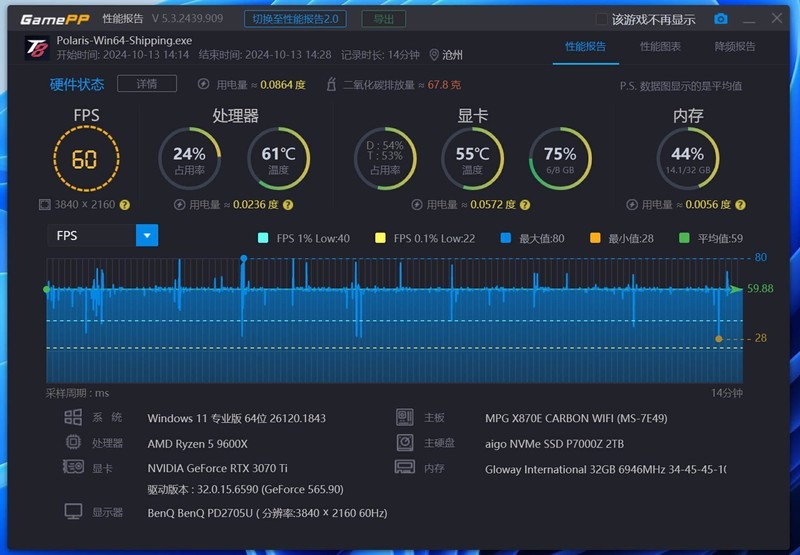Click the 主板 motherboard icon
The image size is (800, 555).
click(x=405, y=417)
